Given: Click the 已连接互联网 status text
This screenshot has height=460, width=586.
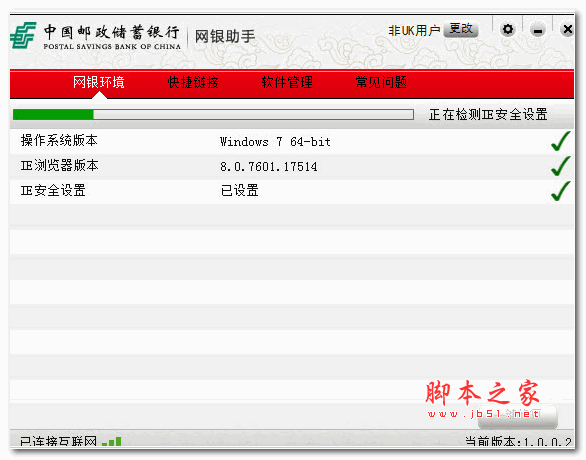Looking at the screenshot, I should [x=58, y=441].
